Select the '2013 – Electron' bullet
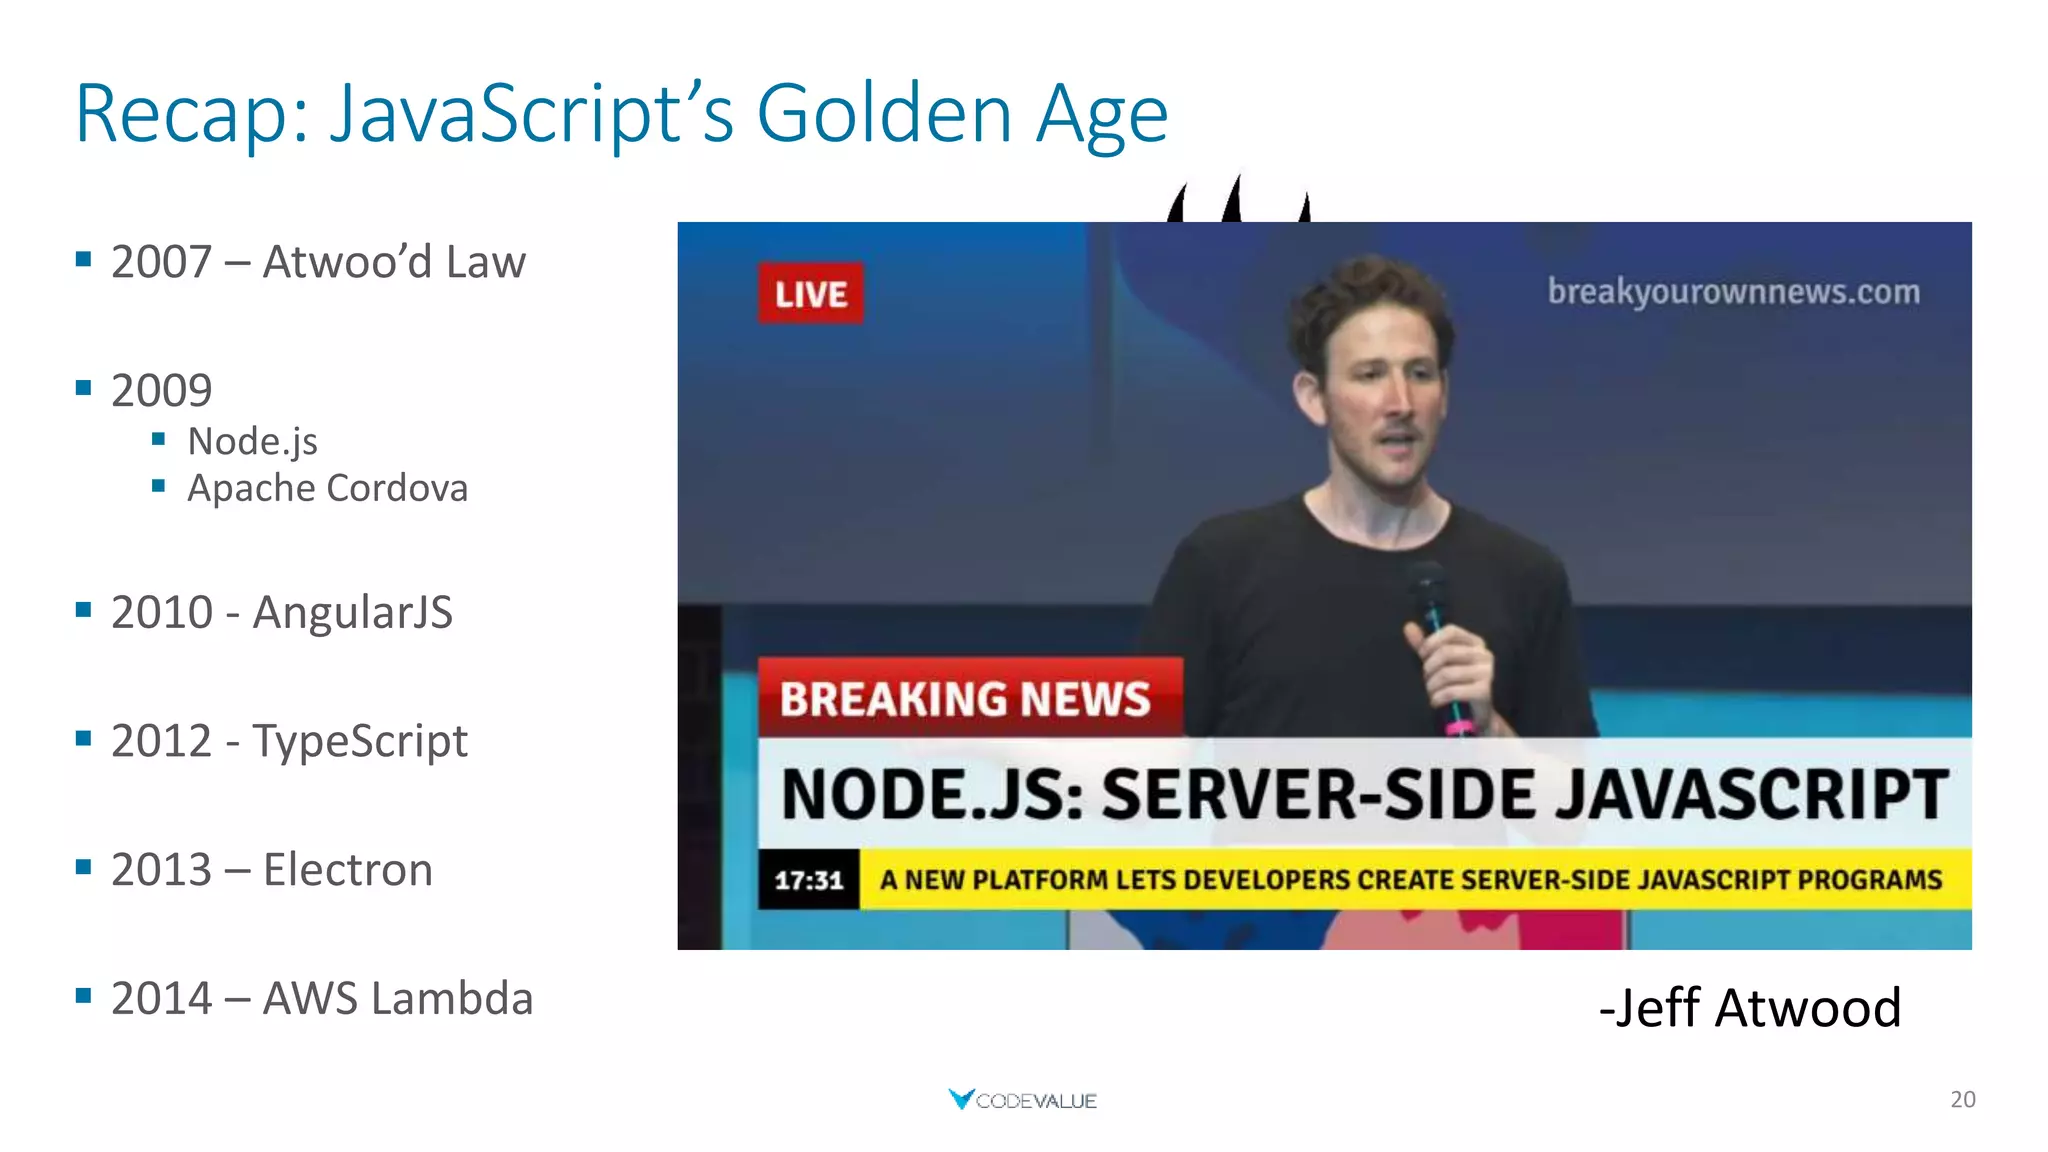The width and height of the screenshot is (2048, 1152). pyautogui.click(x=271, y=869)
